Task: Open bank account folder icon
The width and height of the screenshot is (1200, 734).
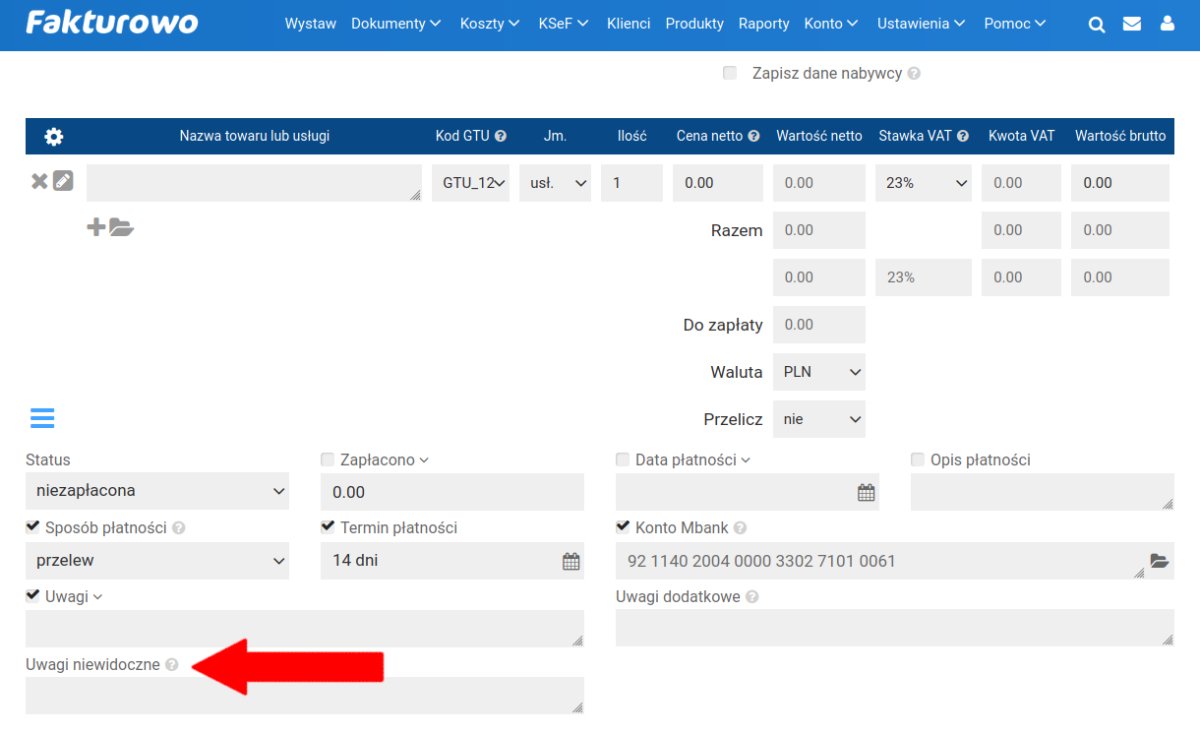Action: (x=1159, y=561)
